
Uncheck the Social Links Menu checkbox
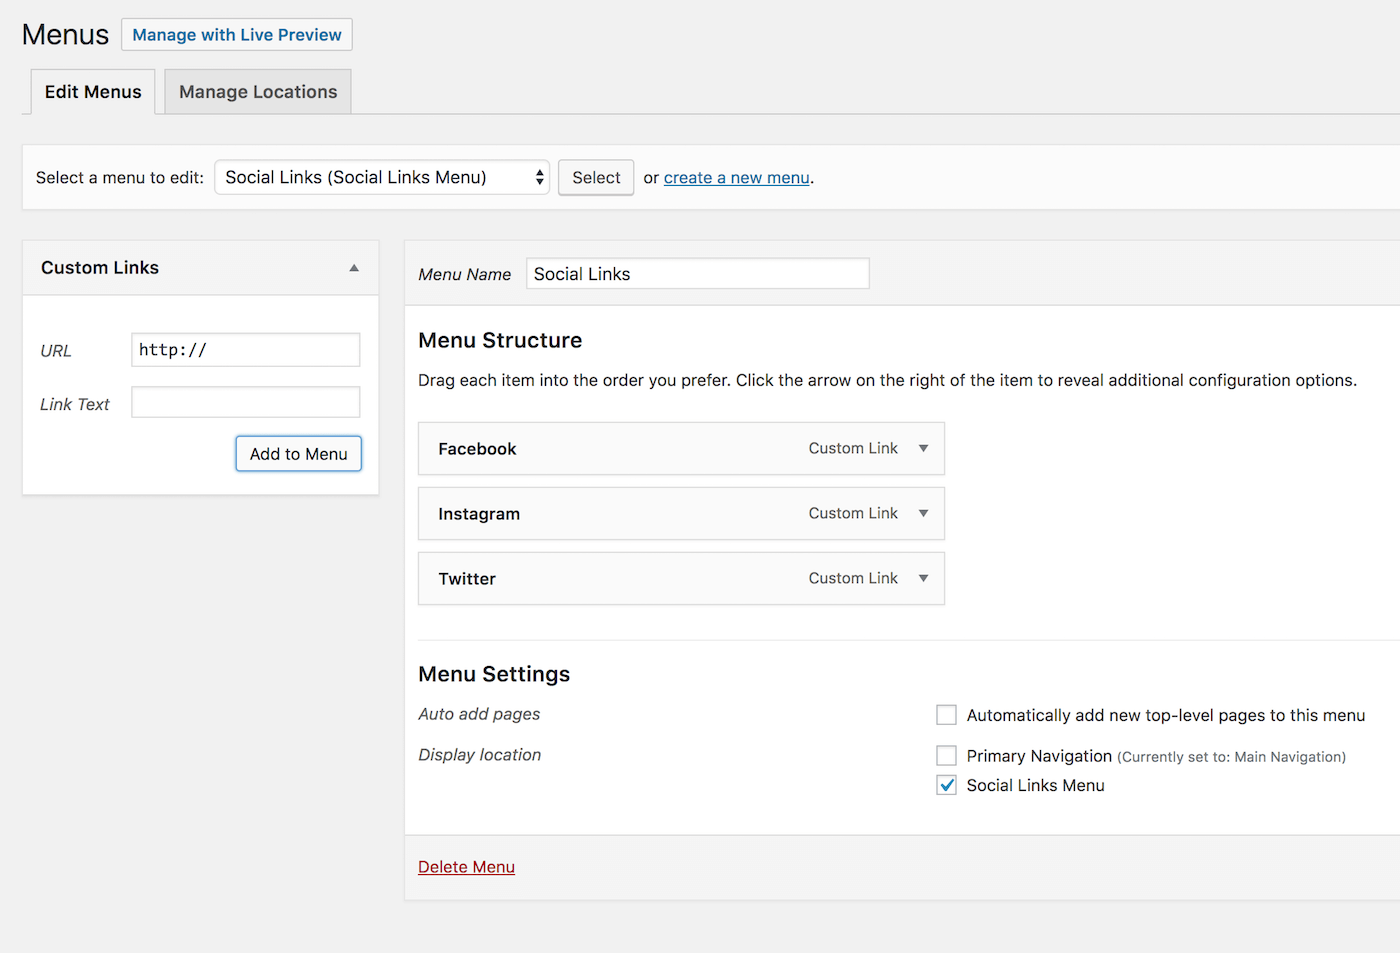point(946,786)
